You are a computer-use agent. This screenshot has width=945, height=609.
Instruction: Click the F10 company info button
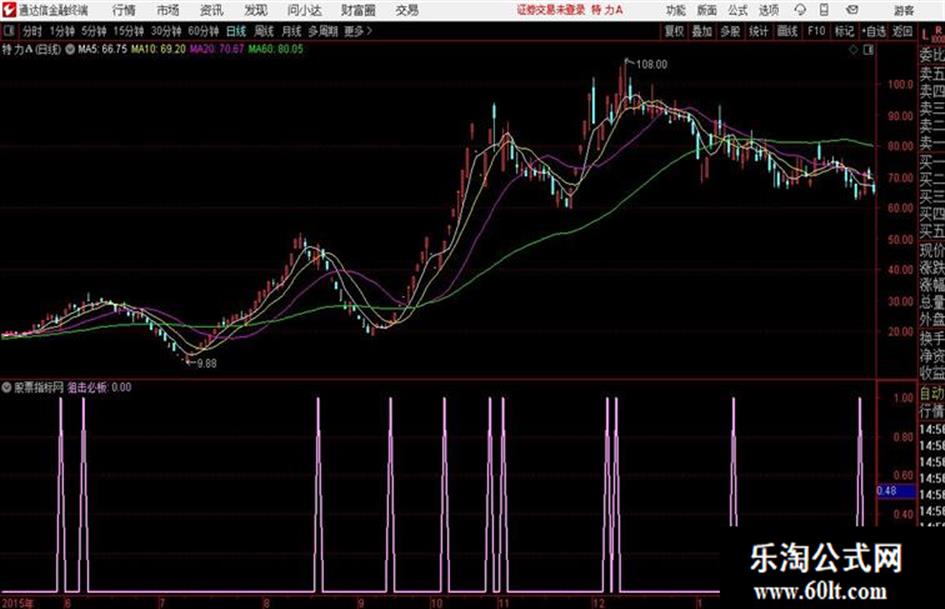(816, 31)
